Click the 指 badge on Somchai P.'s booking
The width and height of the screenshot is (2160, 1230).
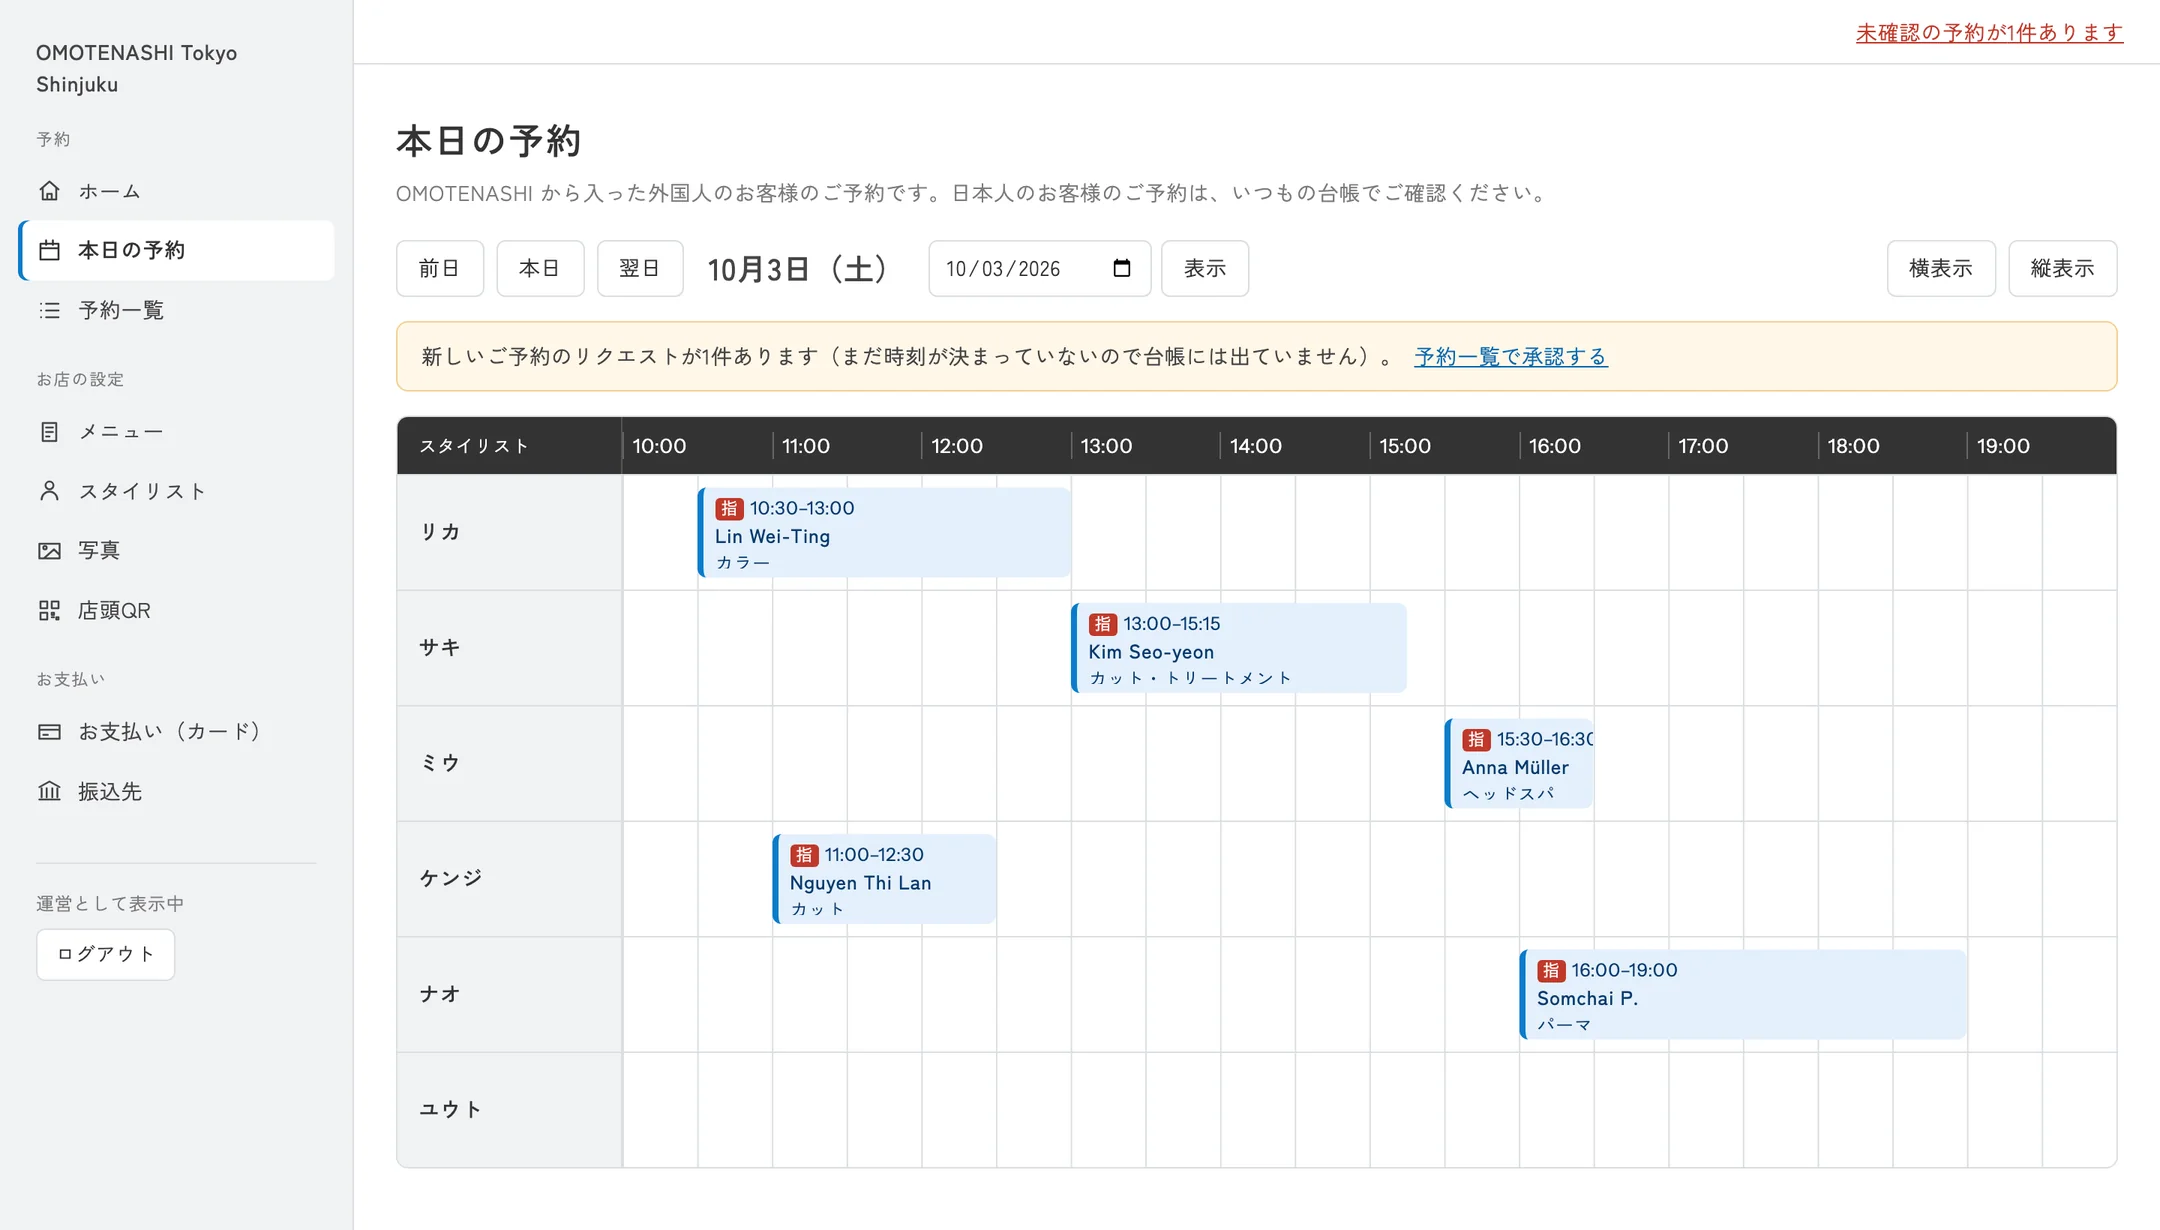pos(1551,971)
